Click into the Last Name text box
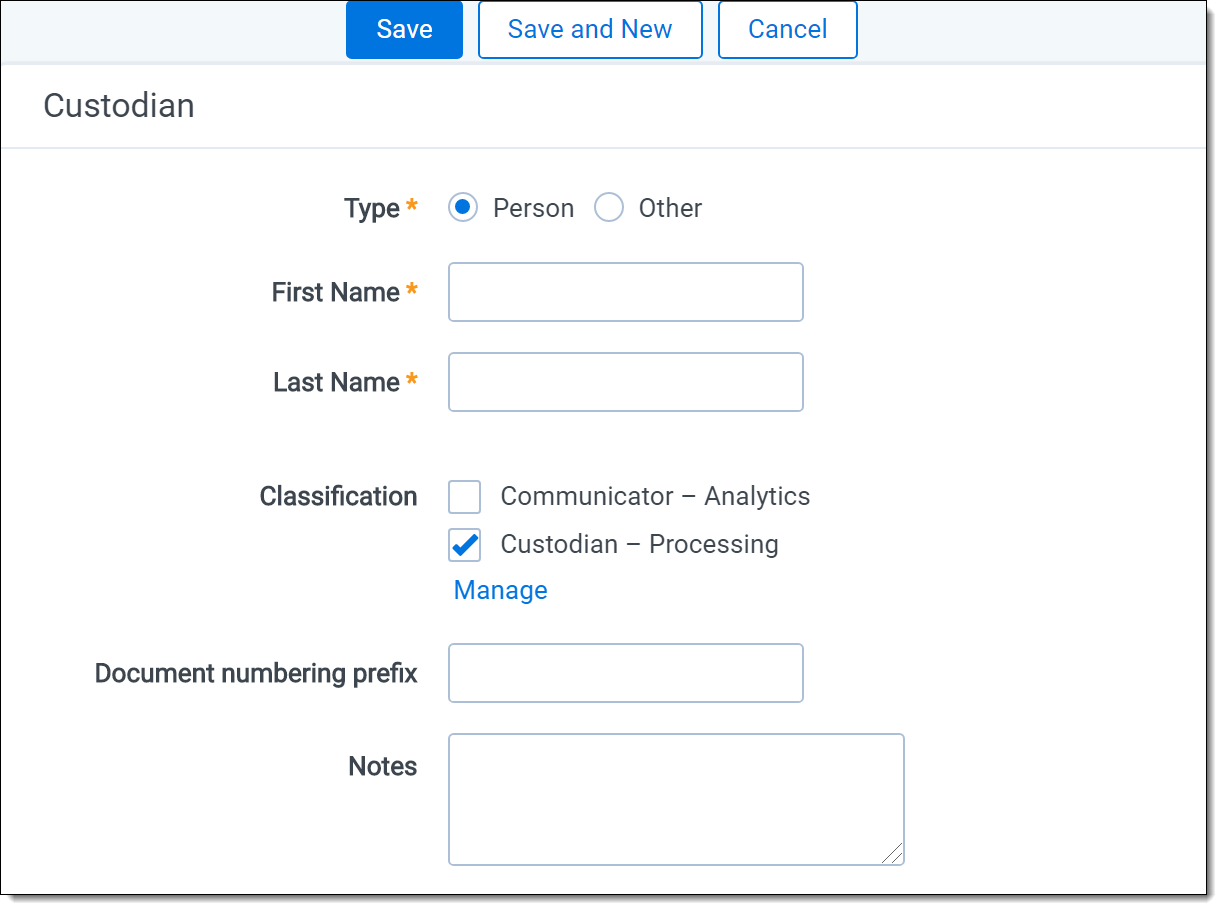Screen dimensions: 1222x910 [625, 382]
